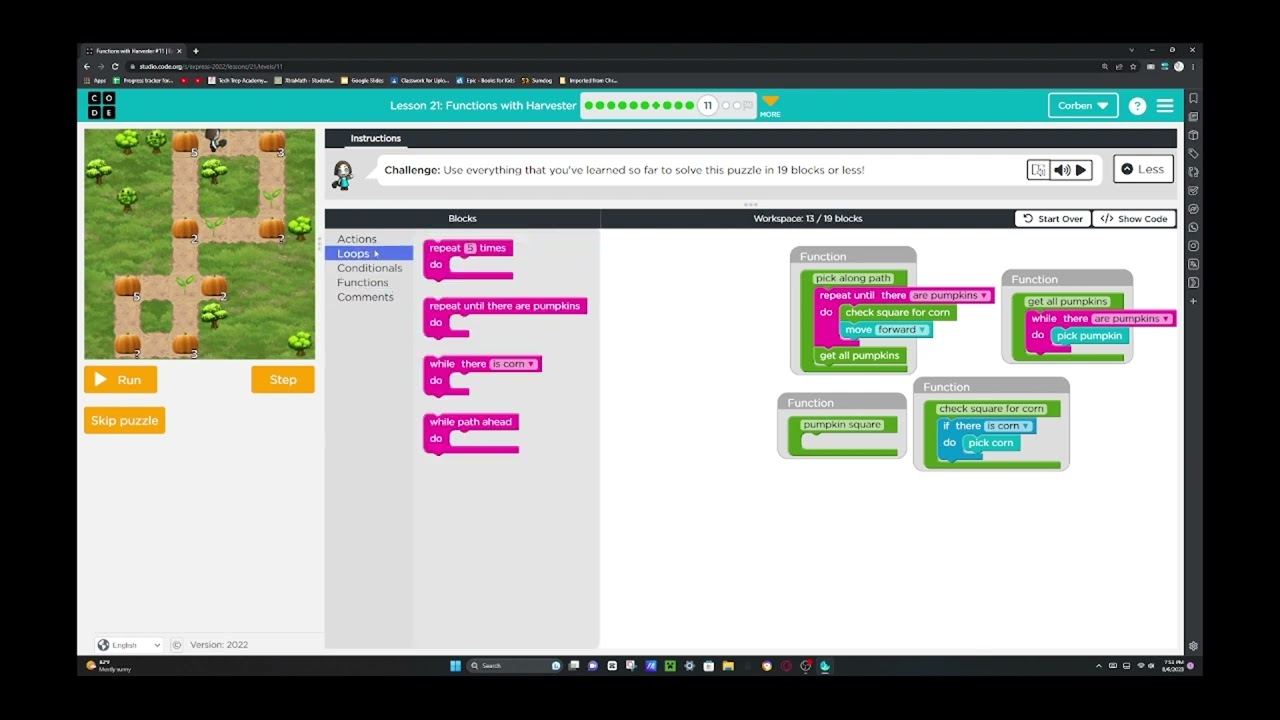Bookmark this page with star icon

(1133, 67)
